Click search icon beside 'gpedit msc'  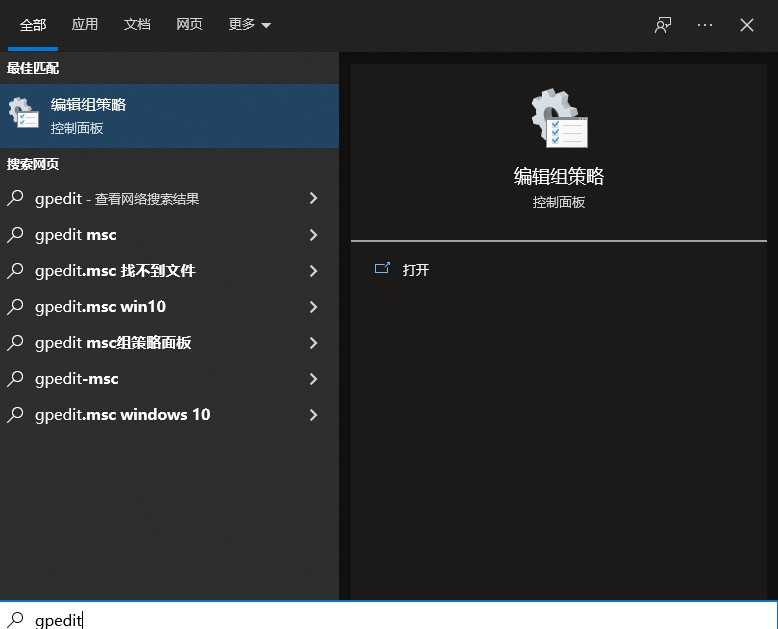click(x=15, y=234)
